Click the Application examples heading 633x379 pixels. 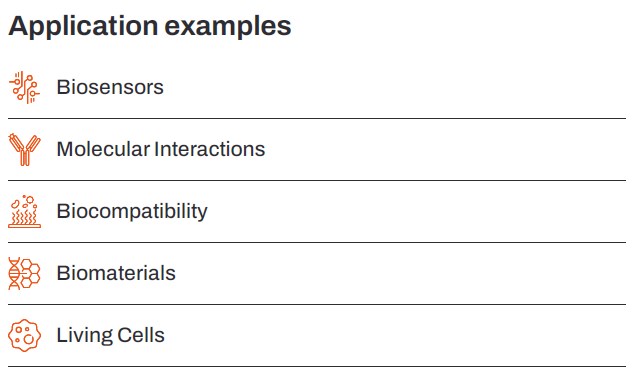(150, 27)
